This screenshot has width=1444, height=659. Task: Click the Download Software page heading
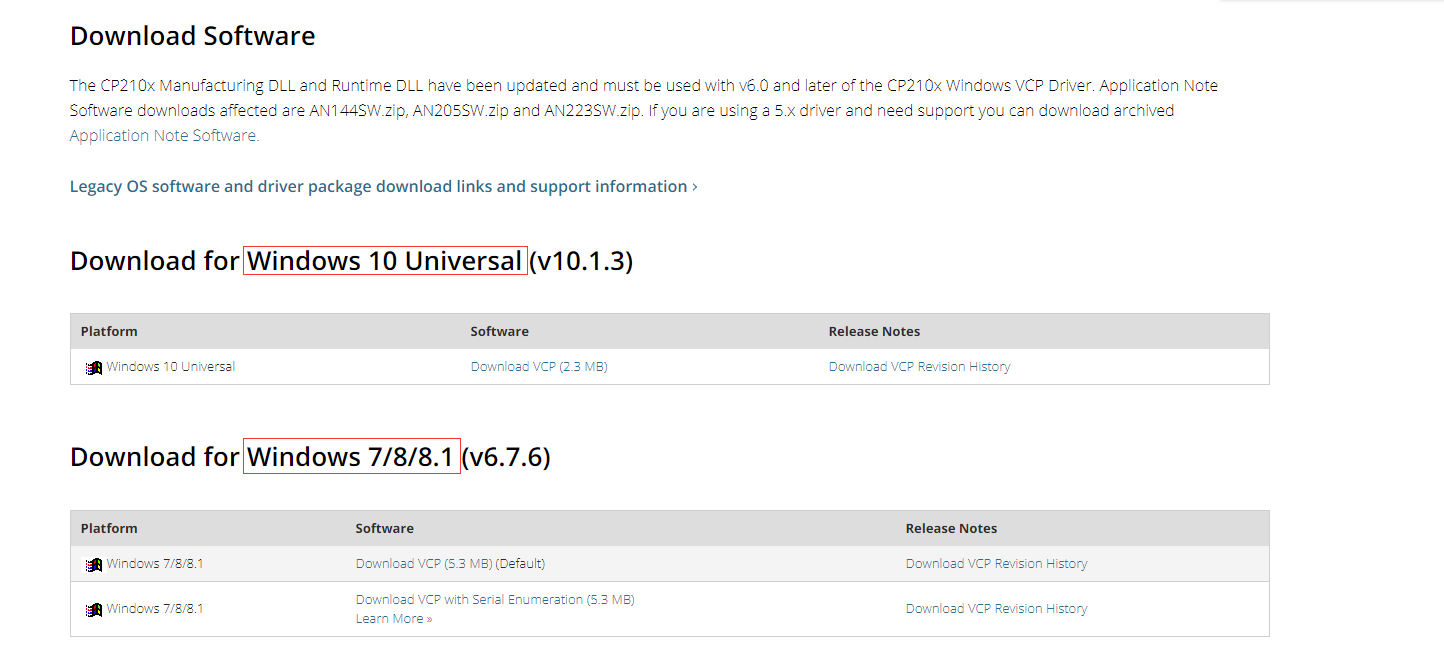click(x=192, y=37)
